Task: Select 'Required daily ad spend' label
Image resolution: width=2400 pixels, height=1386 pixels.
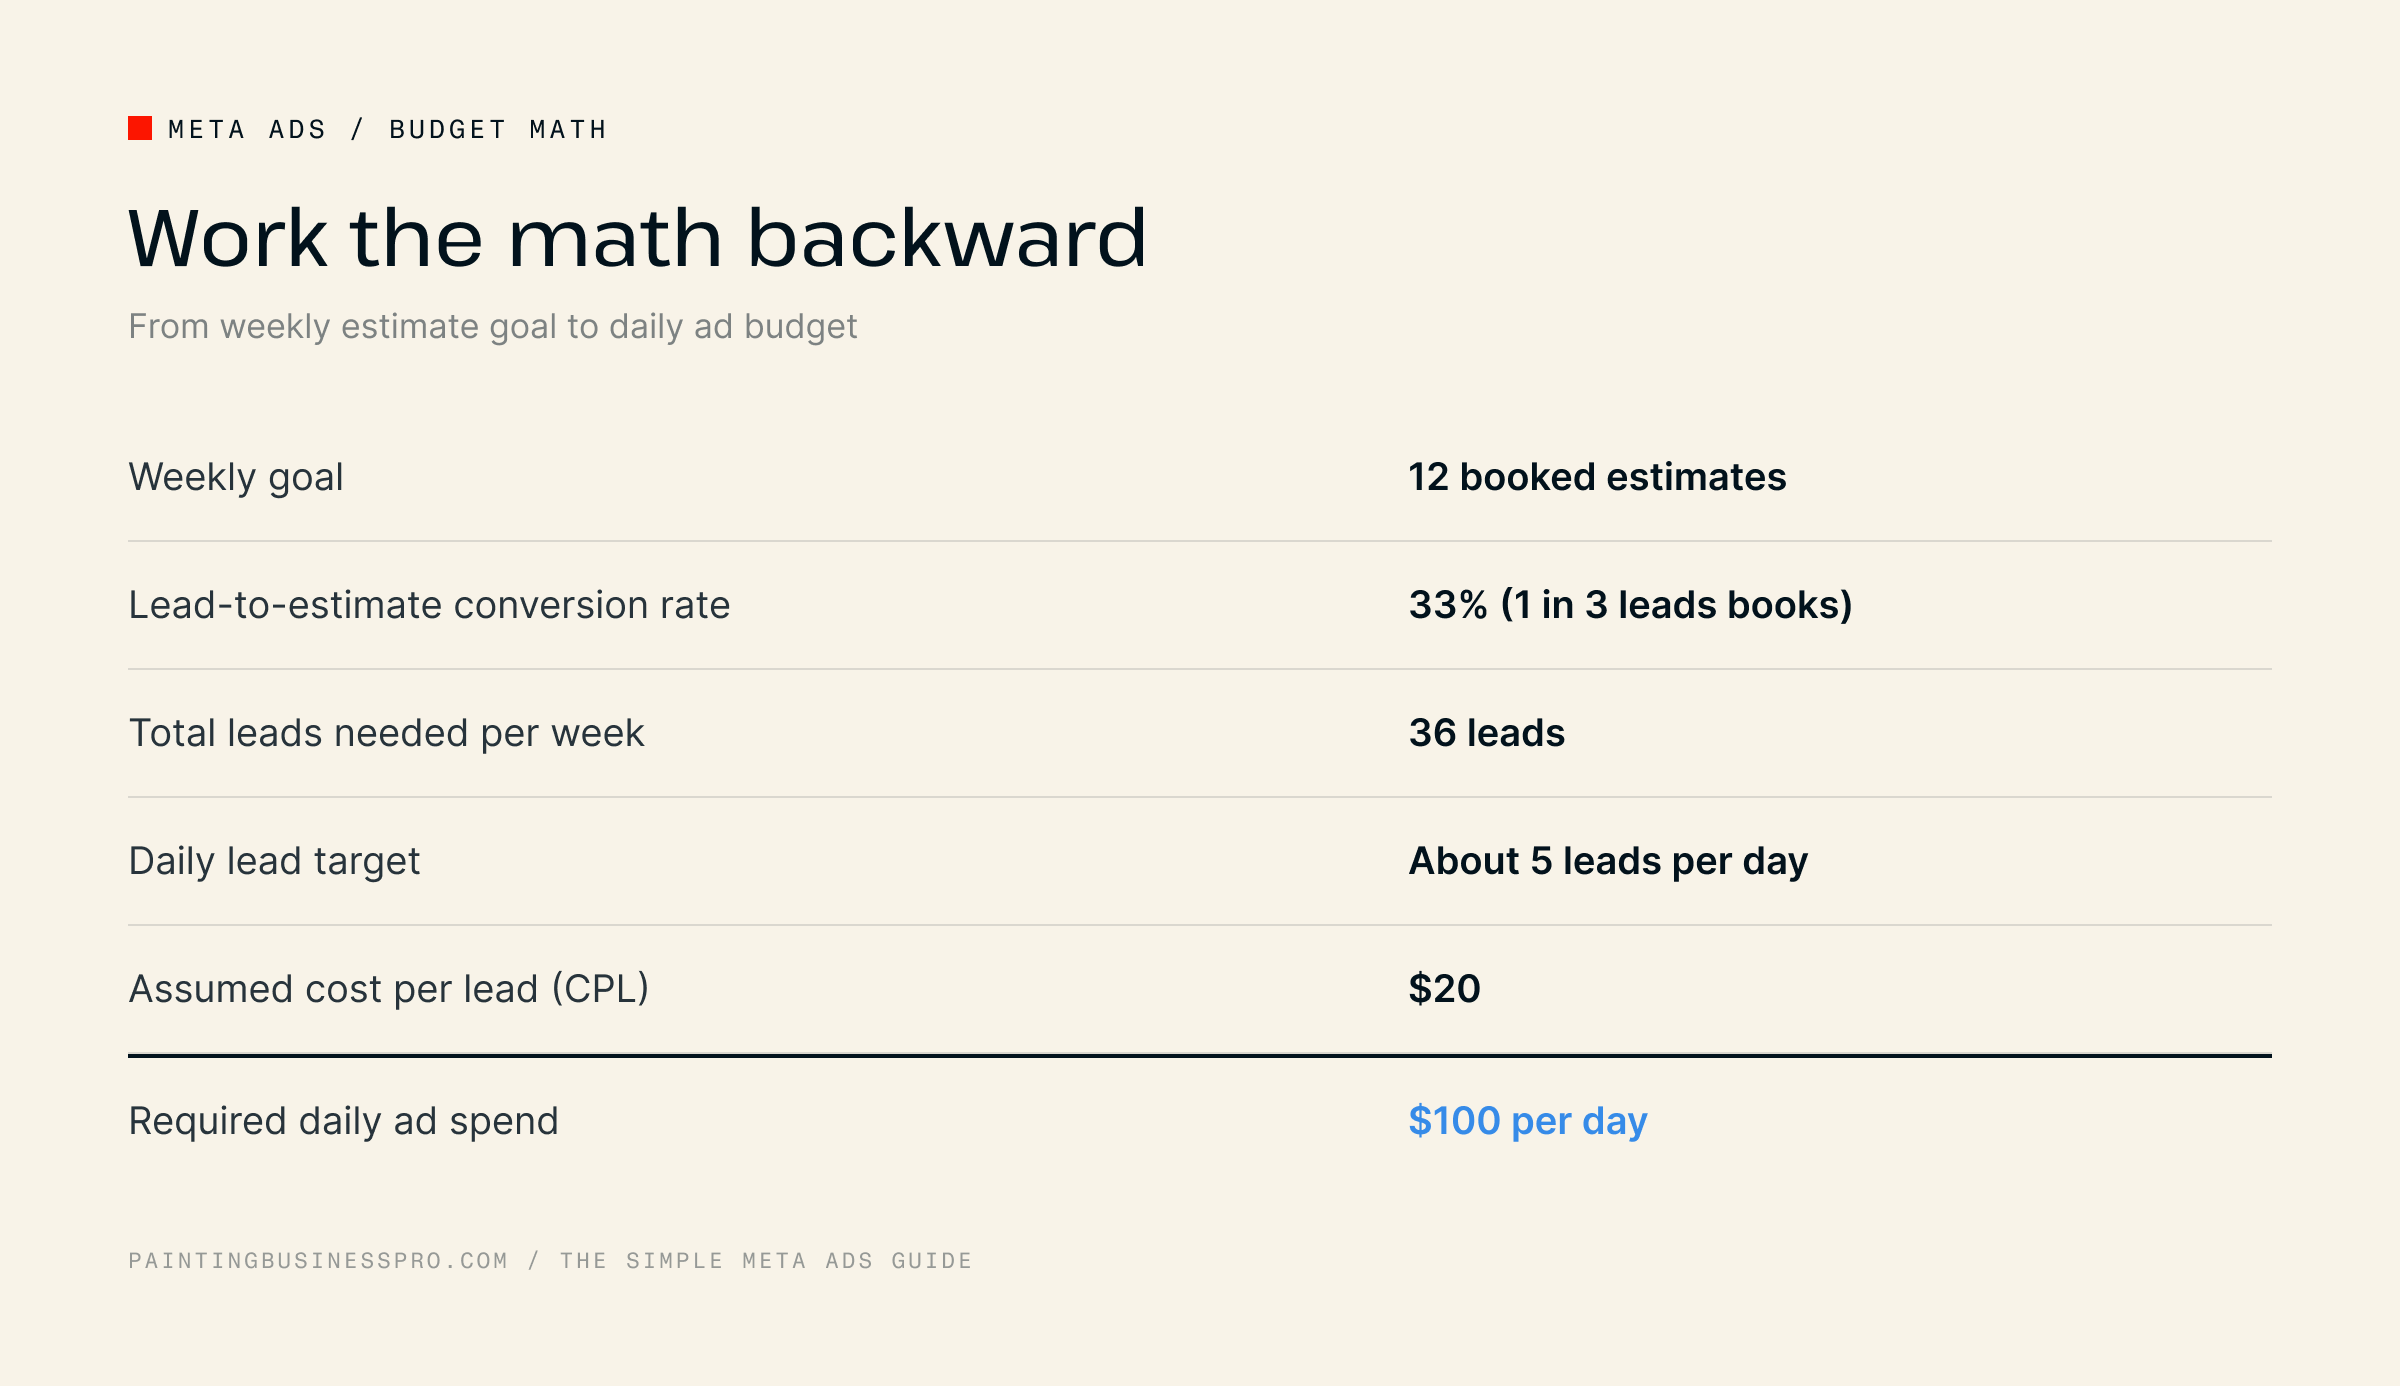Action: point(343,1121)
